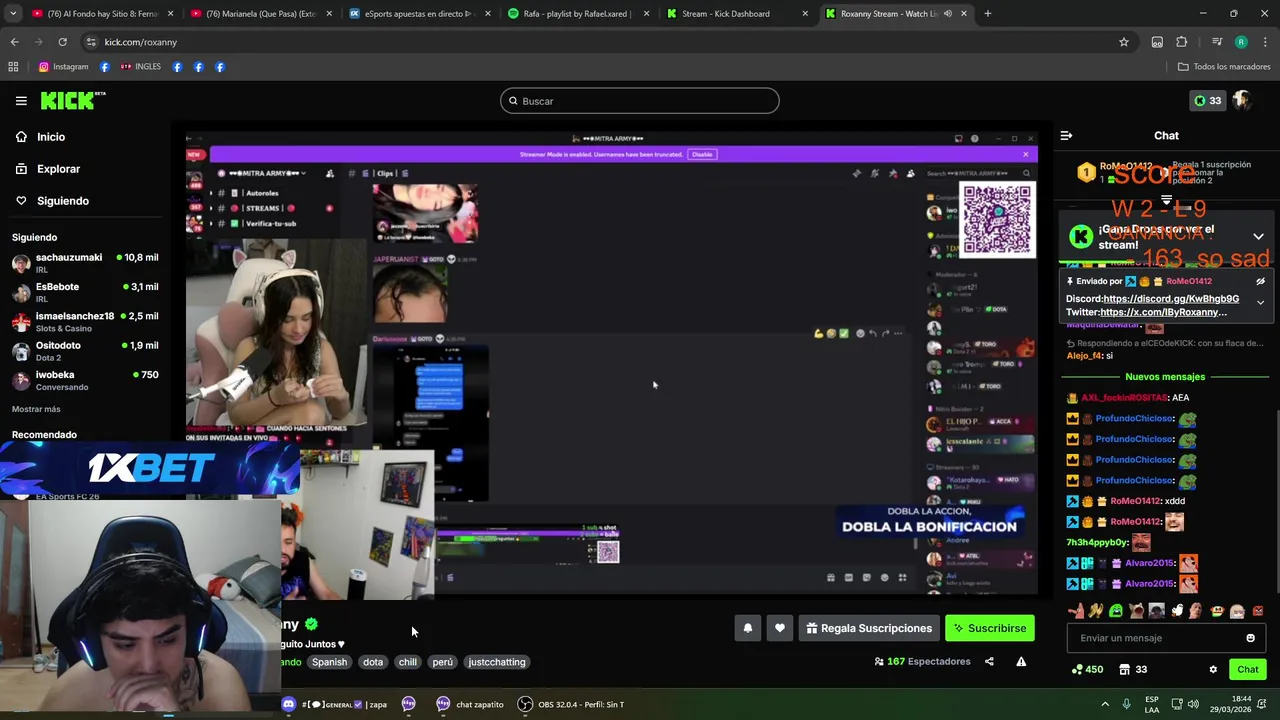The width and height of the screenshot is (1280, 720).
Task: Mute the Roxanny Stream tab audio icon
Action: (x=947, y=14)
